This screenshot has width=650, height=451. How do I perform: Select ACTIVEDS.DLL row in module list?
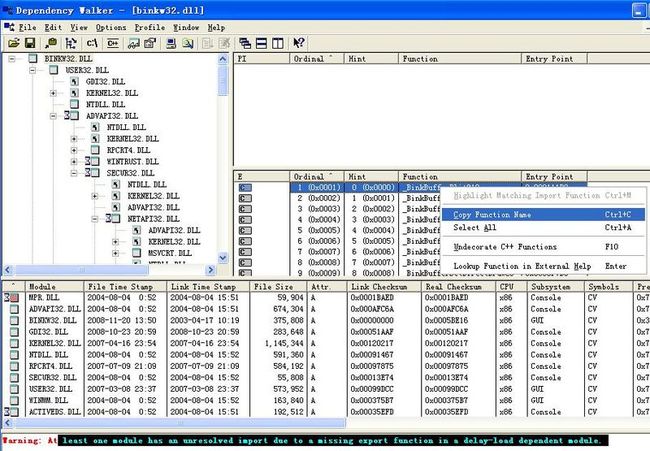tap(323, 412)
